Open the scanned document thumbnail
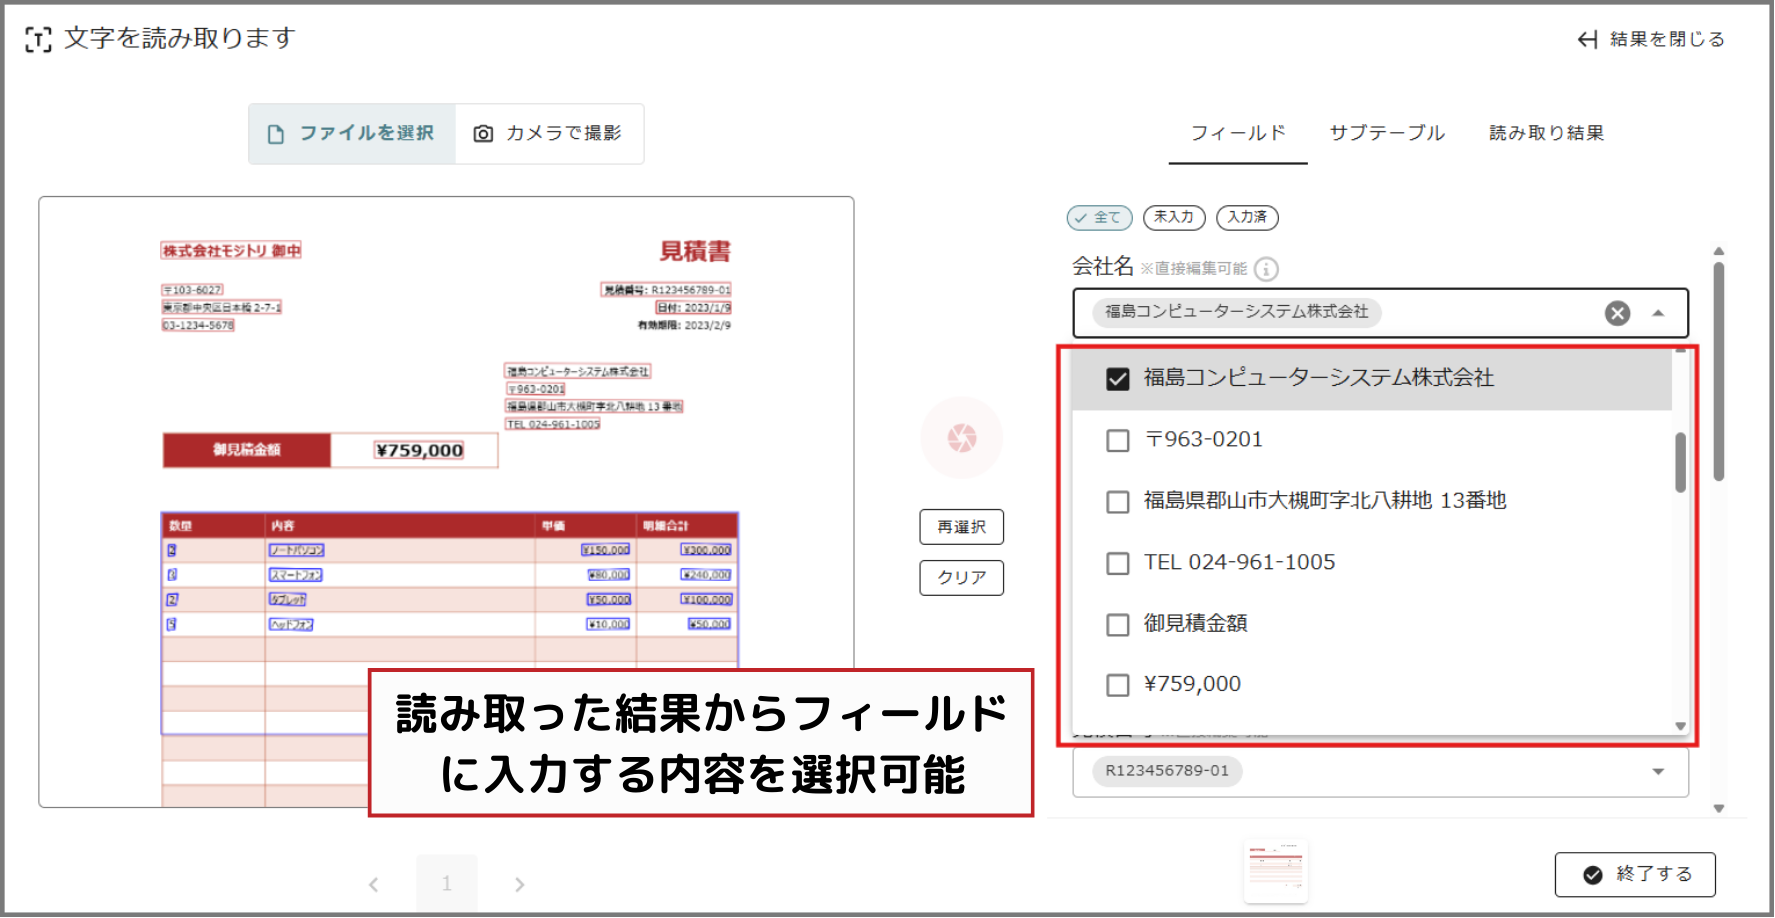Screen dimensions: 1775x918 click(x=1275, y=870)
